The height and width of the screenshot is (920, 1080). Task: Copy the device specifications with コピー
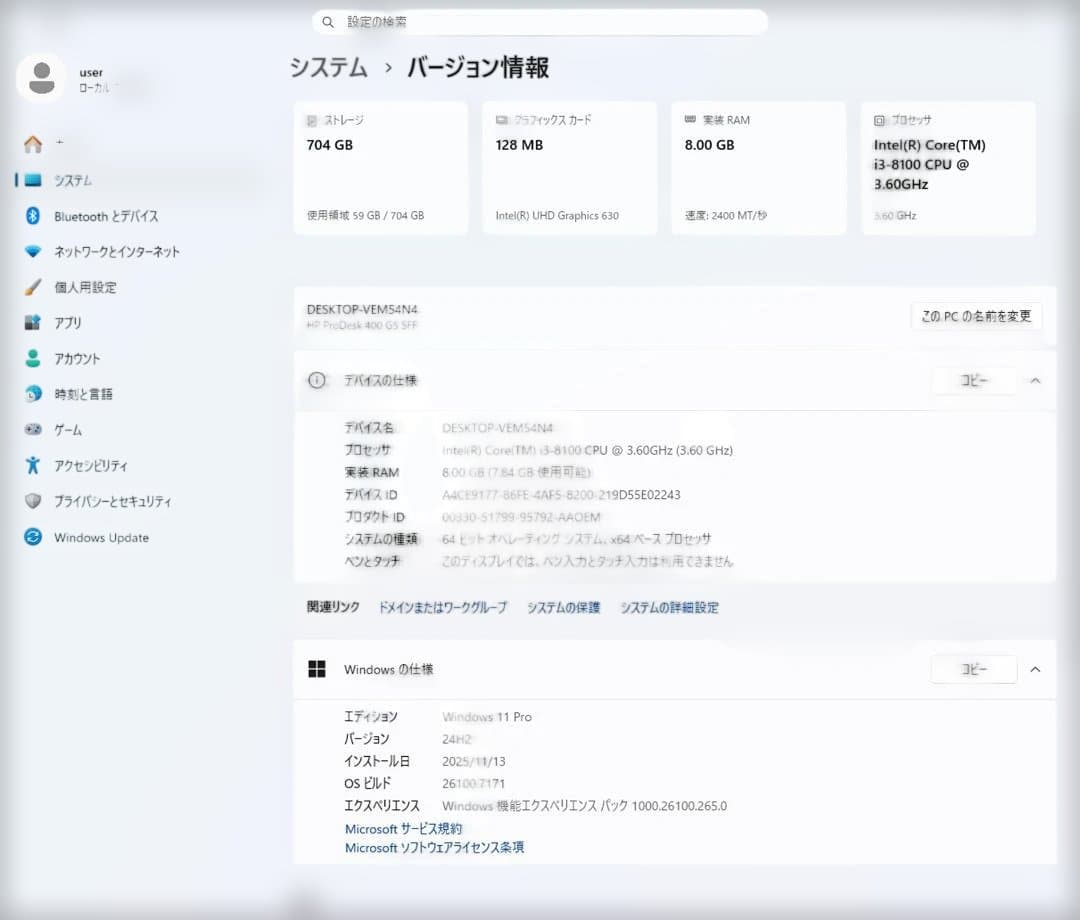pyautogui.click(x=973, y=381)
